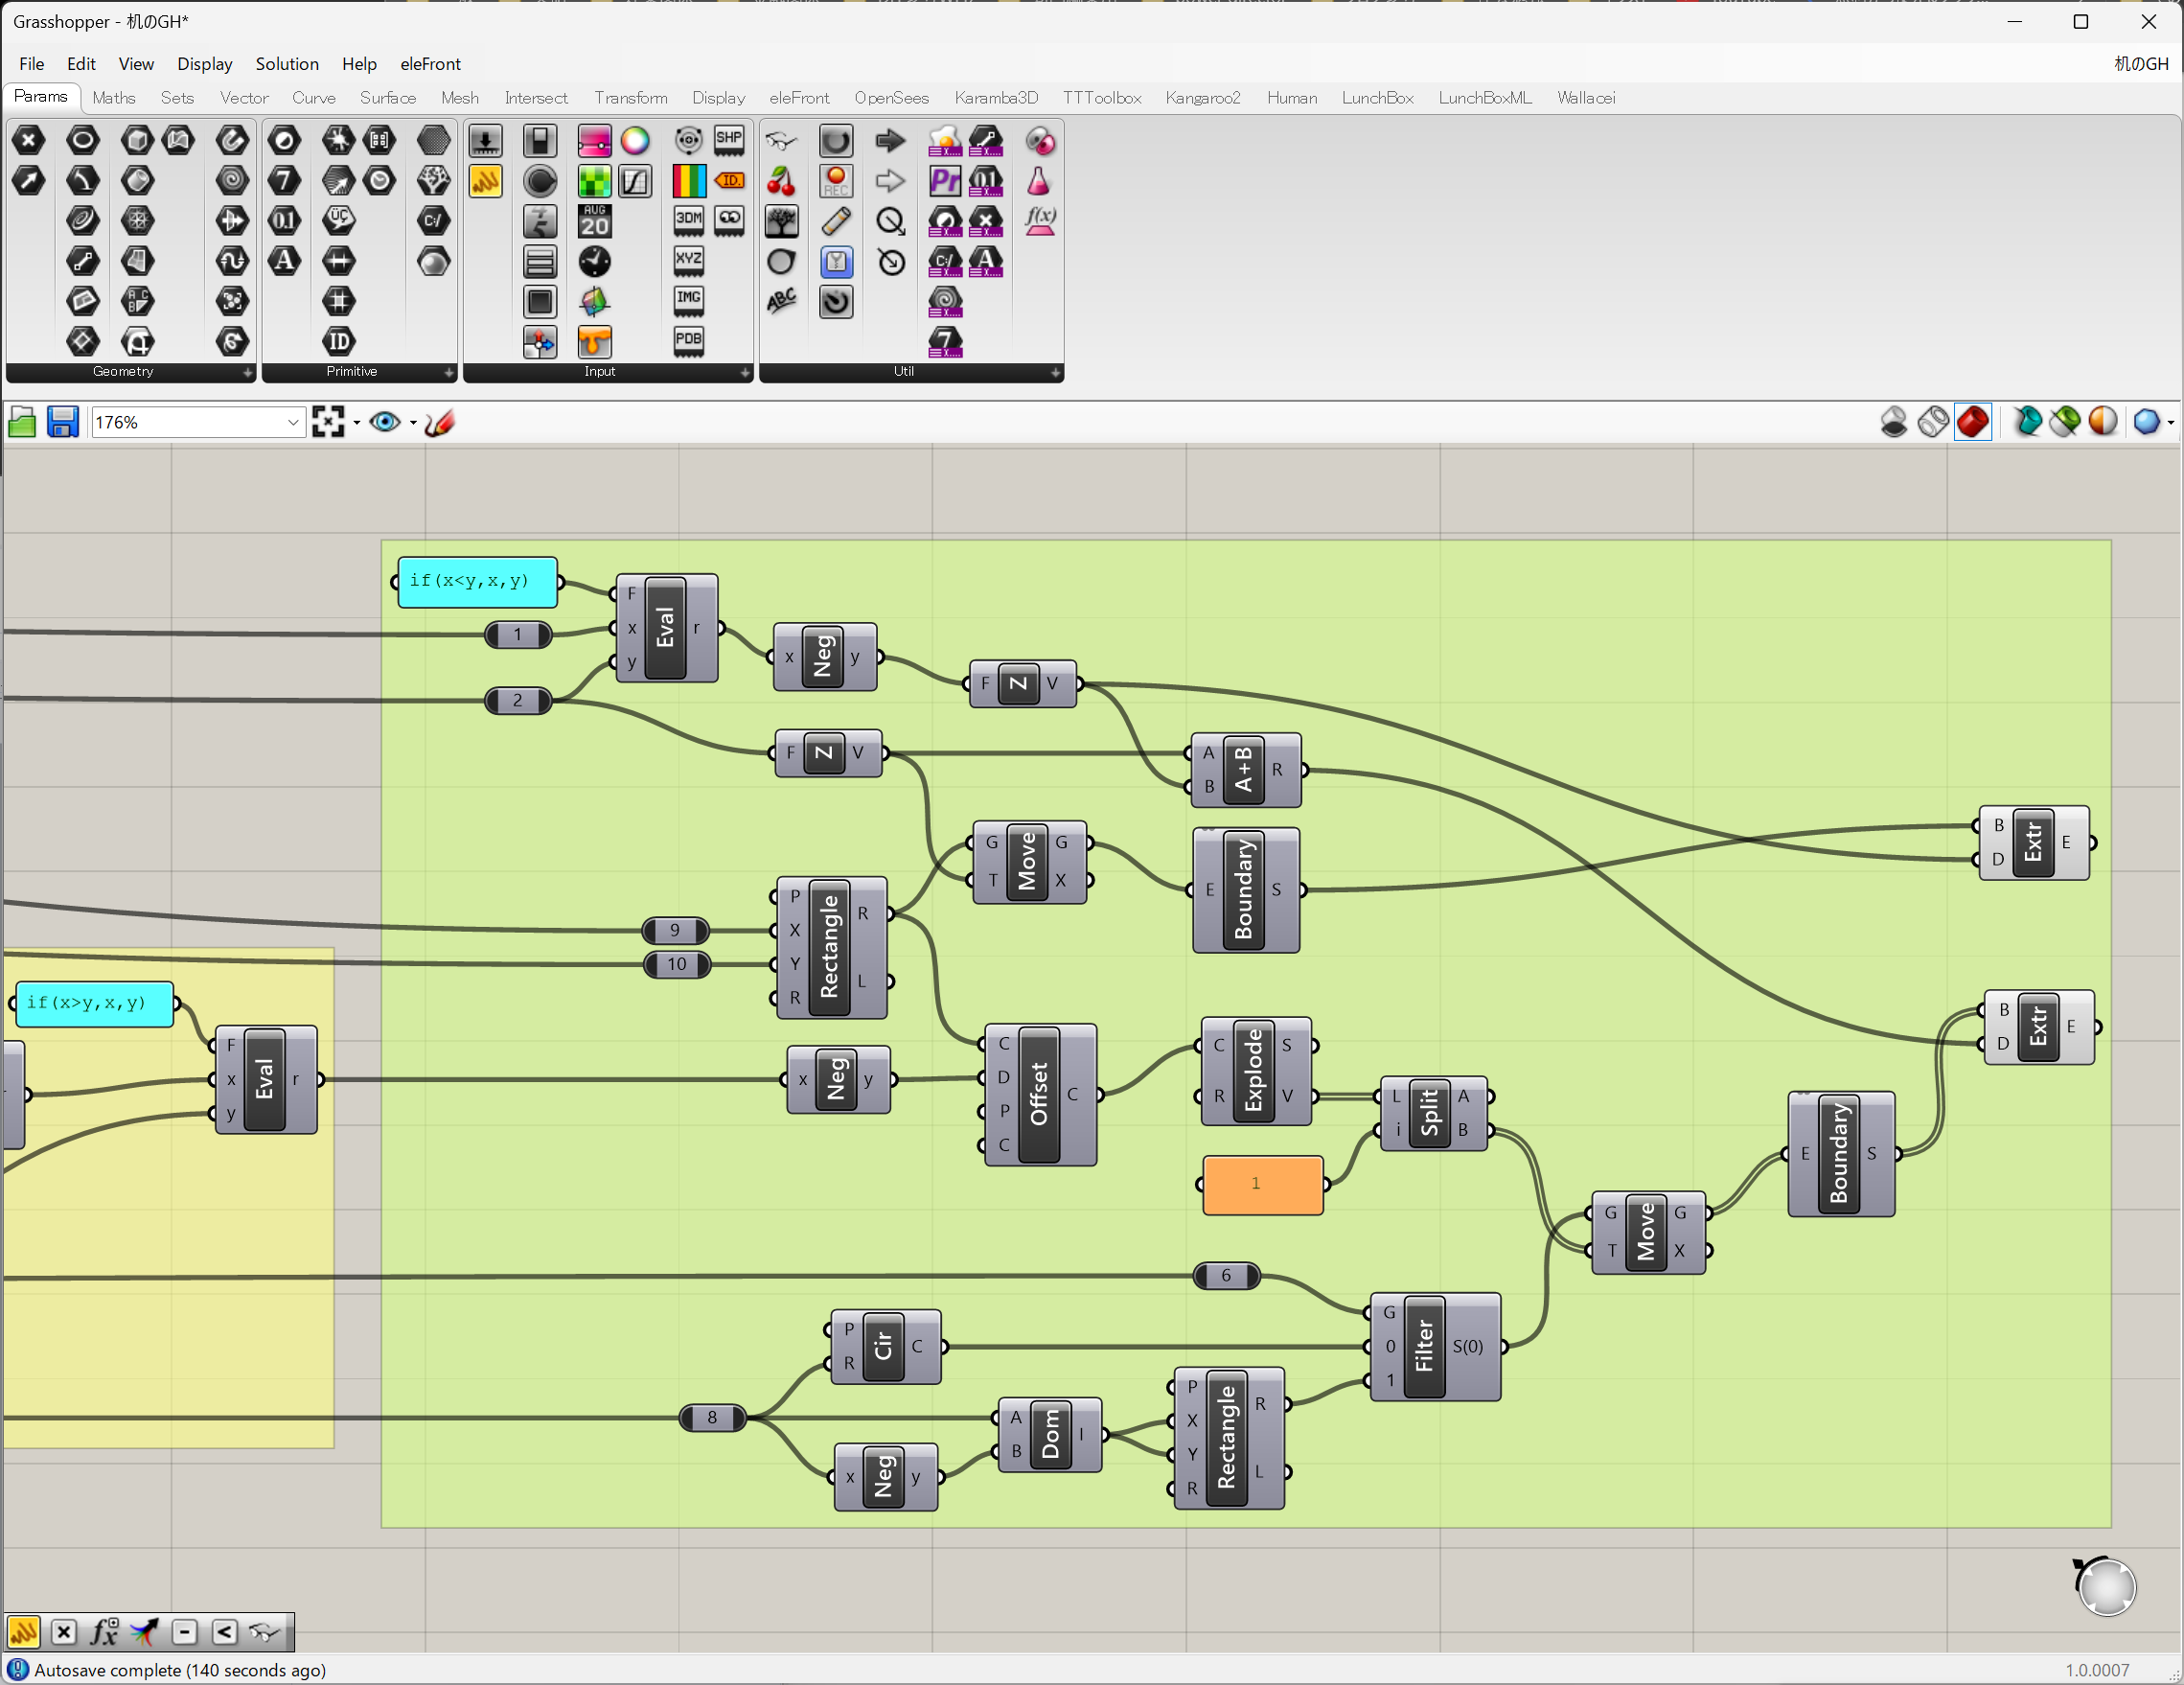Image resolution: width=2184 pixels, height=1685 pixels.
Task: Expand the Geometry panel with plus arrow
Action: point(247,372)
